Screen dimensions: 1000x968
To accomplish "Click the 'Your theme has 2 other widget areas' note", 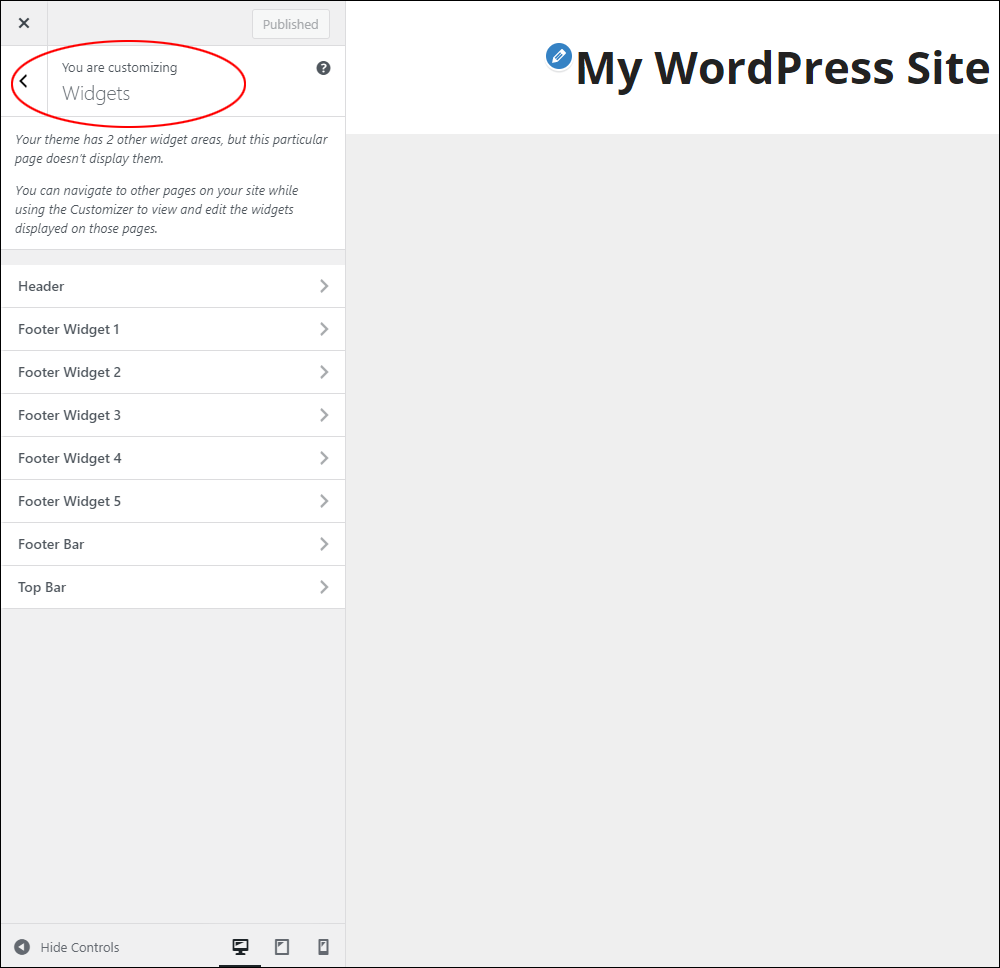I will coord(171,149).
